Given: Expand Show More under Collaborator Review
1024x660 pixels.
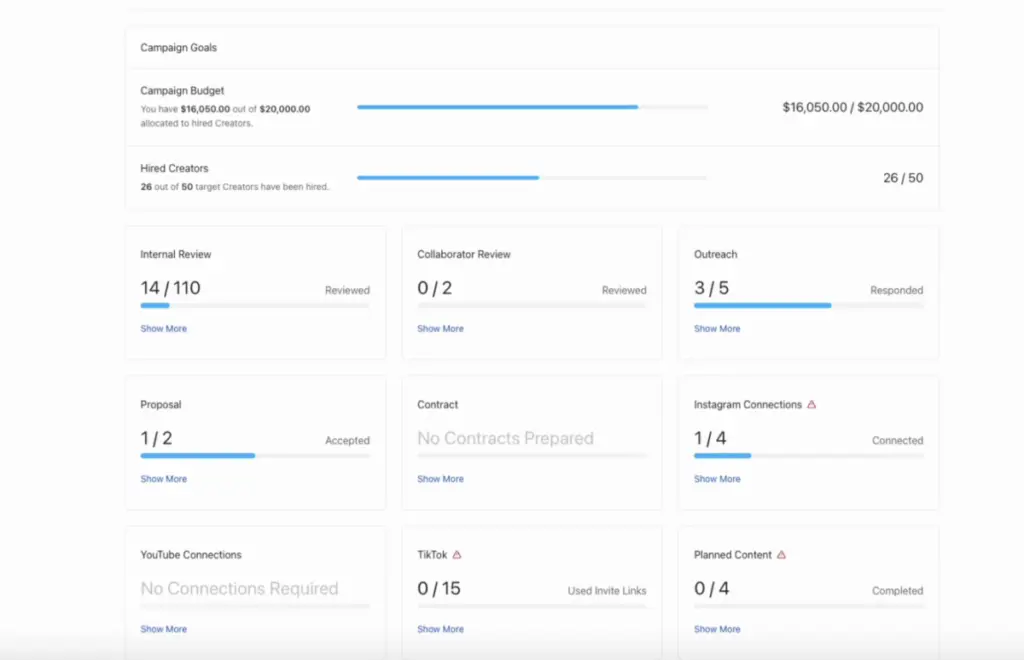Looking at the screenshot, I should point(440,329).
